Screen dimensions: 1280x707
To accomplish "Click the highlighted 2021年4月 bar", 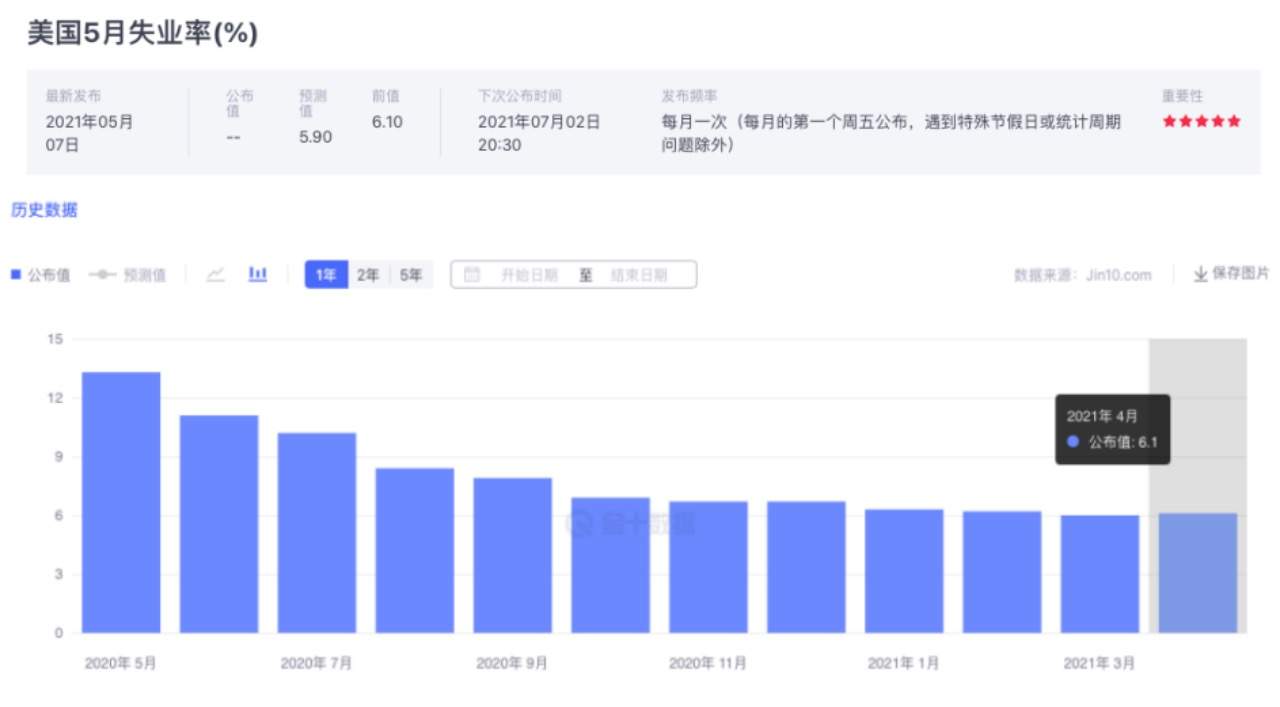I will tap(1198, 573).
